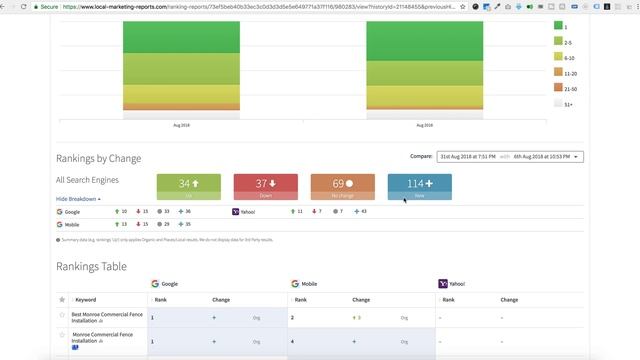Star the Monroe Commercial Fence Installation keyword
640x360 pixels.
pos(62,335)
